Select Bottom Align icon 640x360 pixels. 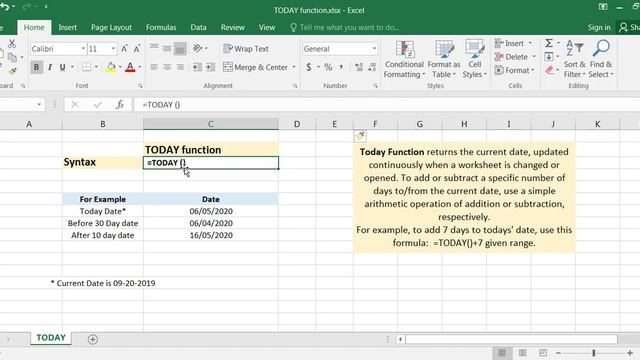(180, 49)
